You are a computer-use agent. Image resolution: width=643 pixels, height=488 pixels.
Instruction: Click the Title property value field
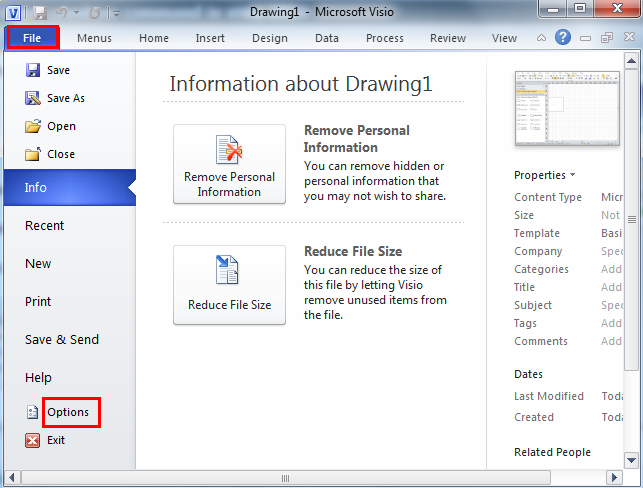[x=611, y=287]
